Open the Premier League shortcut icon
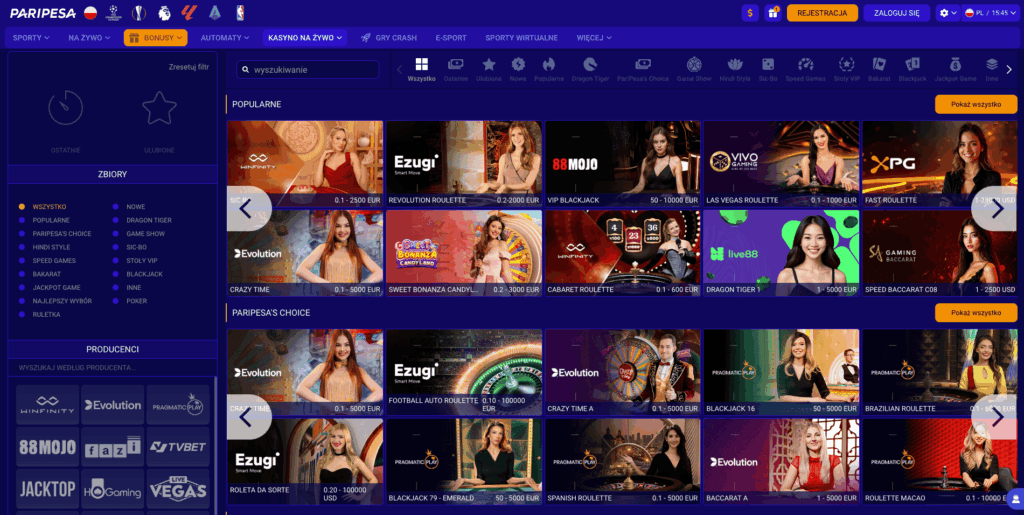The height and width of the screenshot is (515, 1024). coord(164,13)
